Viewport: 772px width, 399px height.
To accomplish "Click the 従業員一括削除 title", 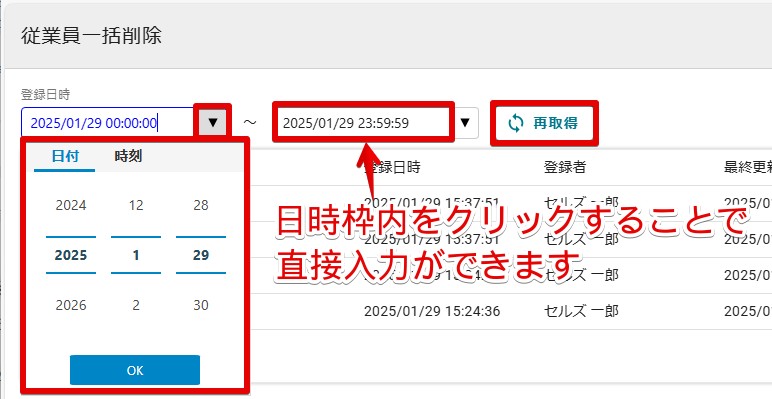I will click(x=92, y=36).
